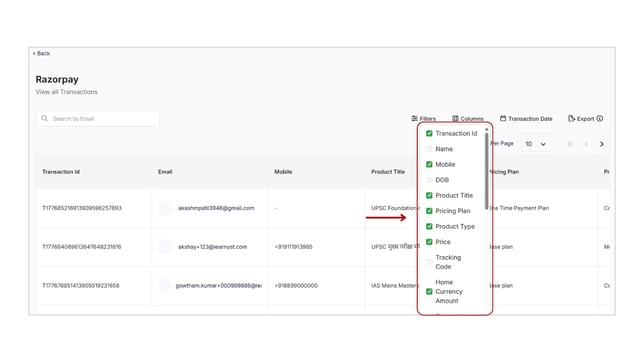Click the Product Title column header
644x362 pixels.
pyautogui.click(x=388, y=172)
